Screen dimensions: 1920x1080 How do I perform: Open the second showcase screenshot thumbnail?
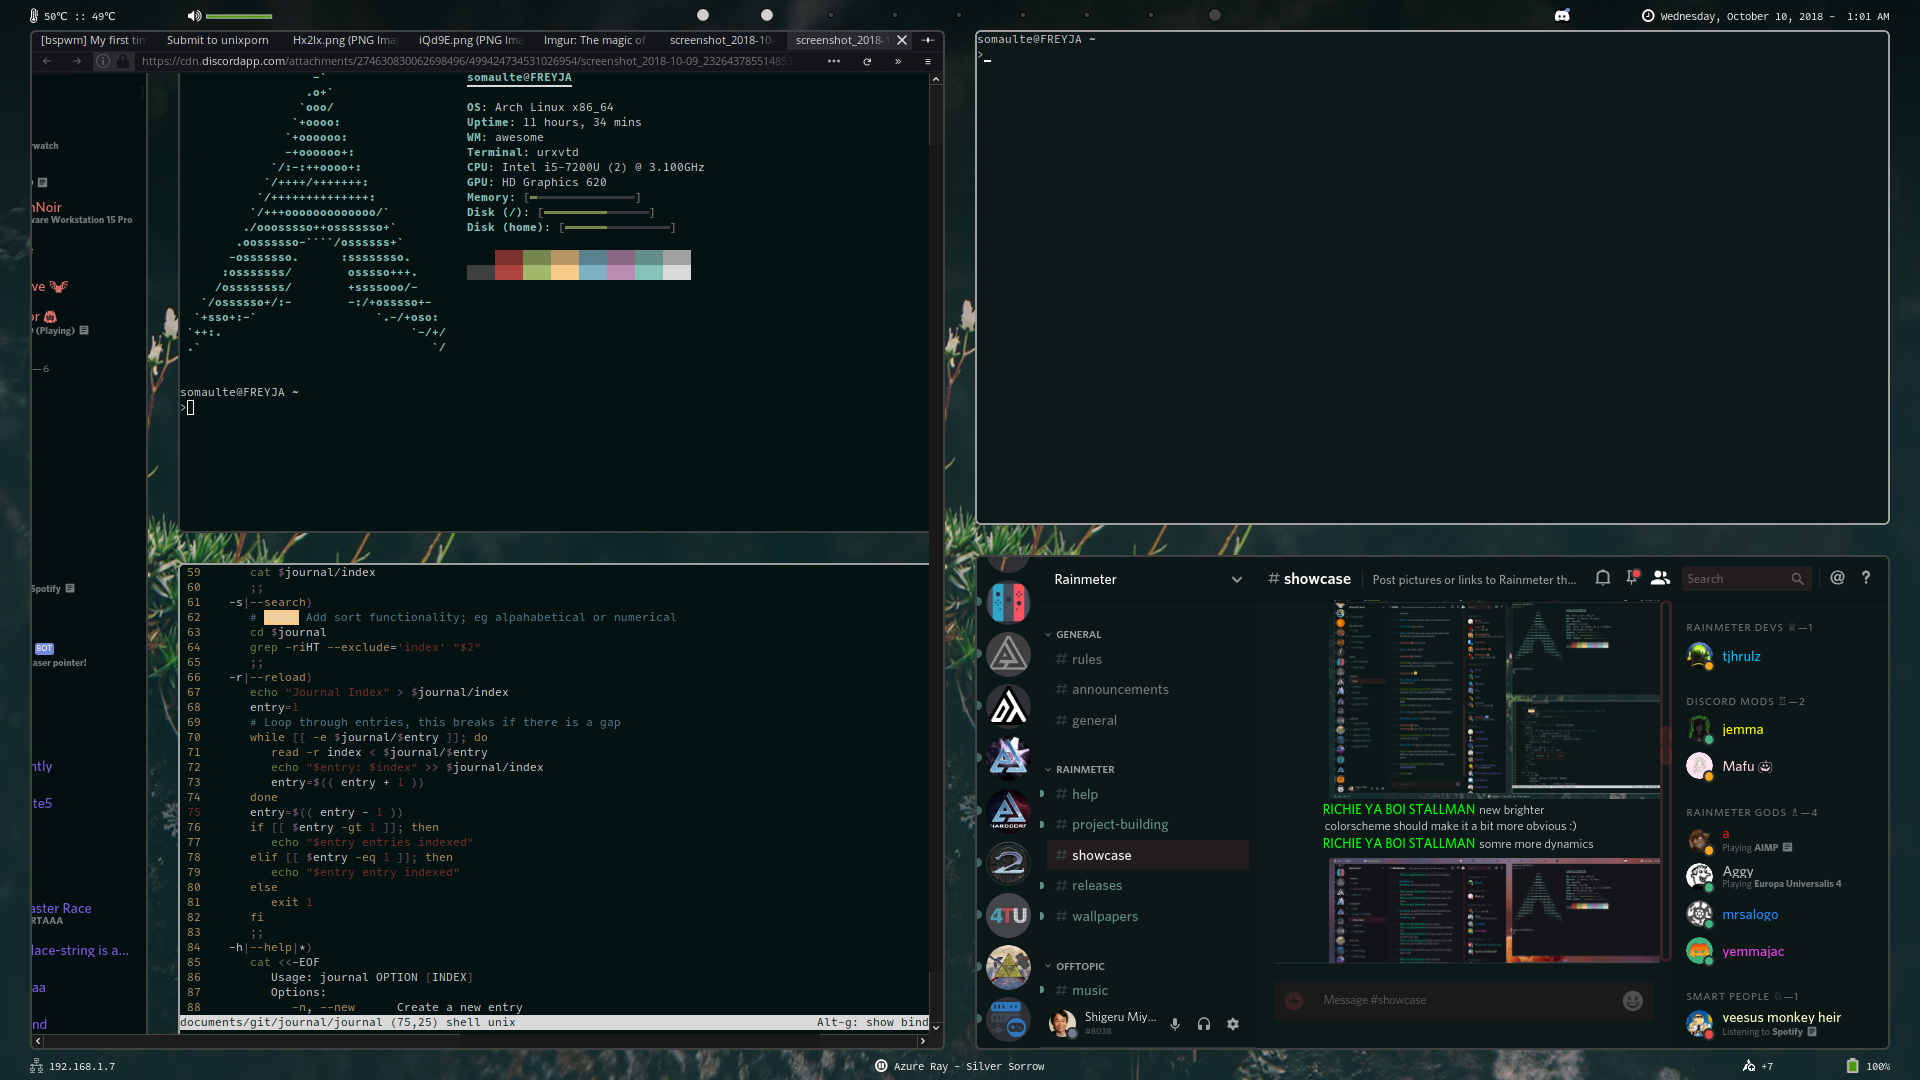point(1495,911)
